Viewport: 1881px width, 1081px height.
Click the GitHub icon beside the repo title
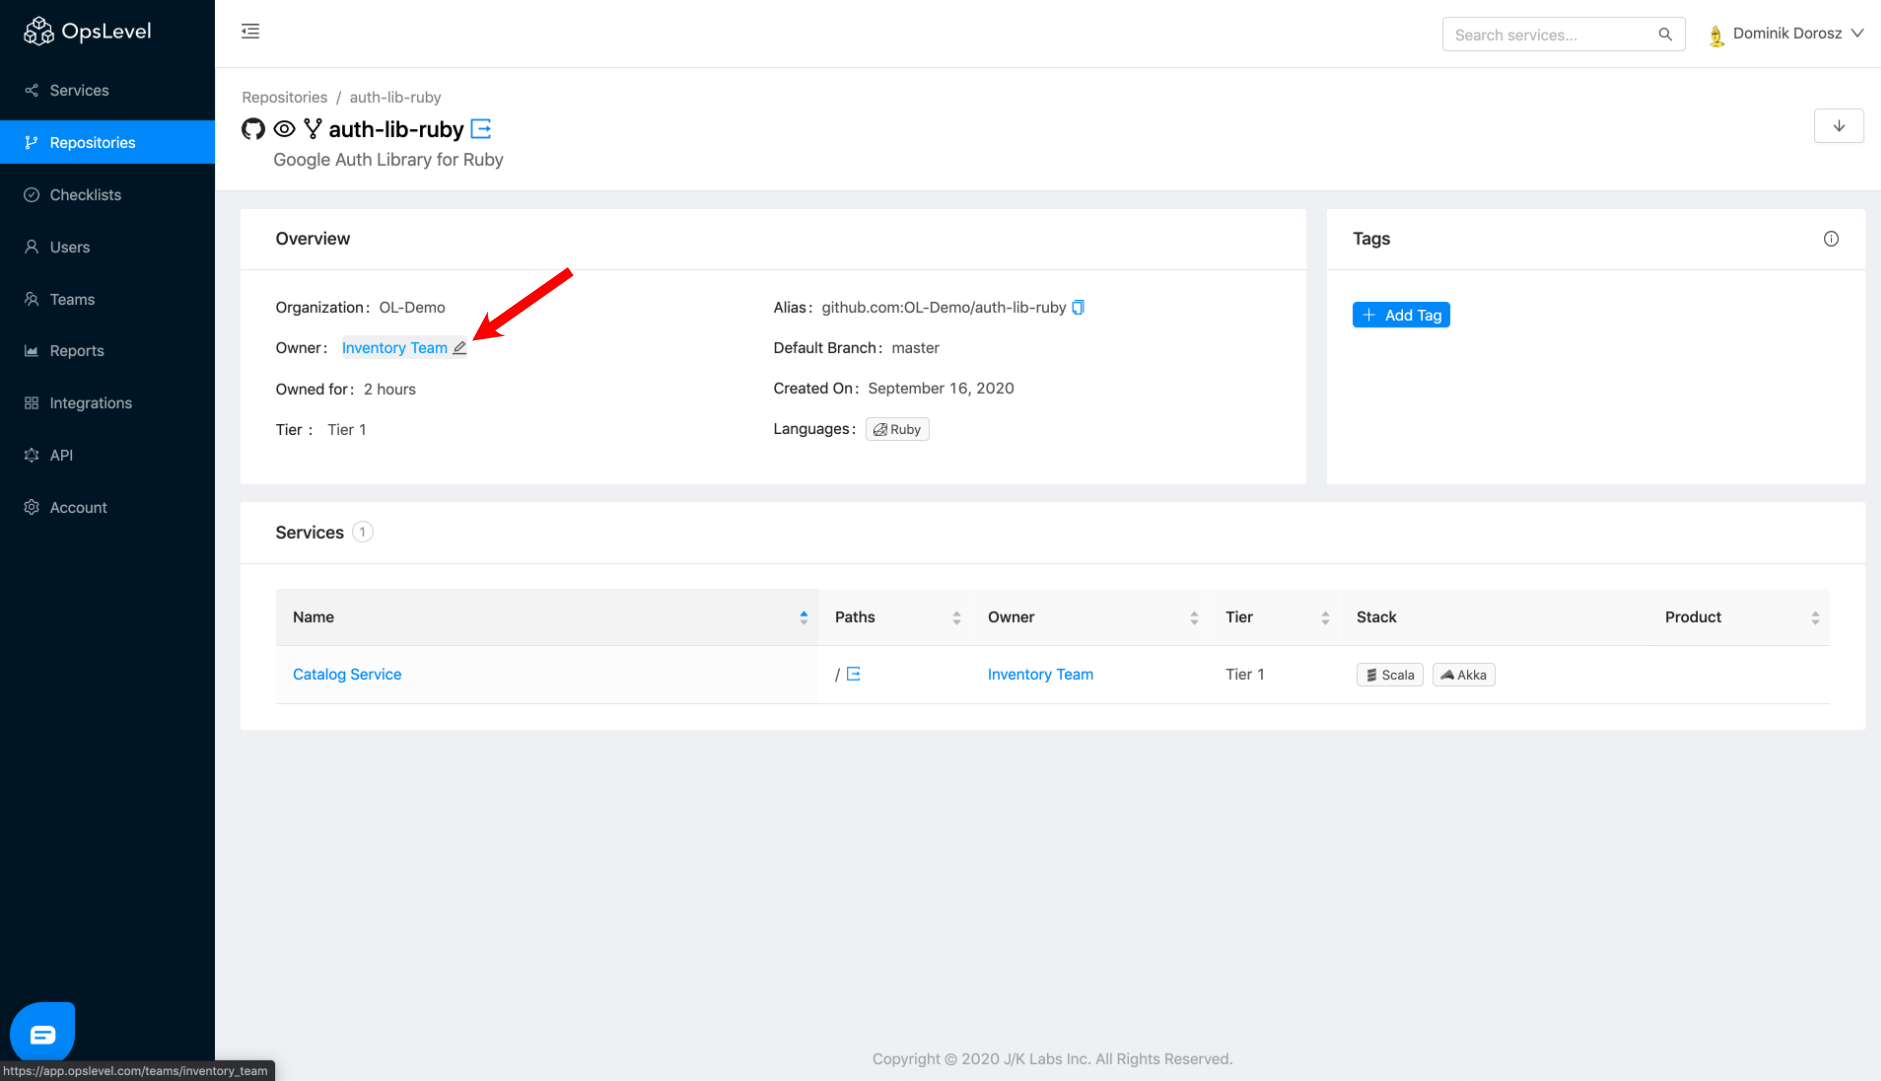pyautogui.click(x=253, y=129)
